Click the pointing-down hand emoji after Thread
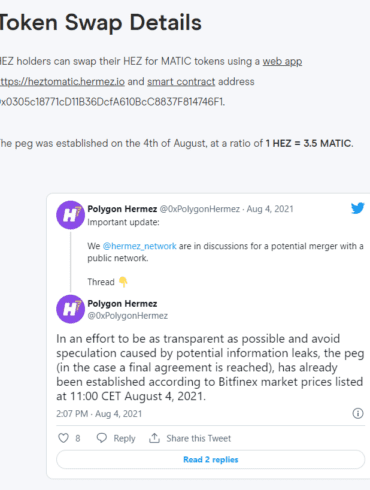This screenshot has height=490, width=370. click(123, 282)
